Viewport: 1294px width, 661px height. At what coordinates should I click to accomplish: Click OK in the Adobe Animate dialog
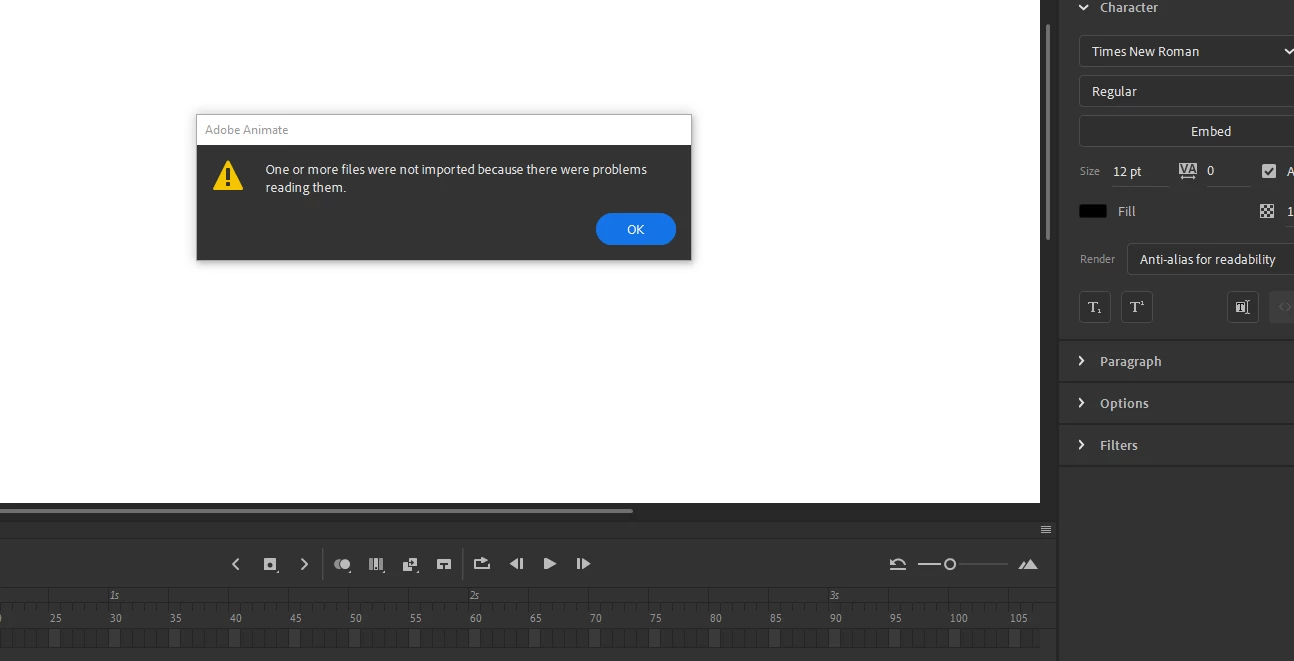click(635, 229)
